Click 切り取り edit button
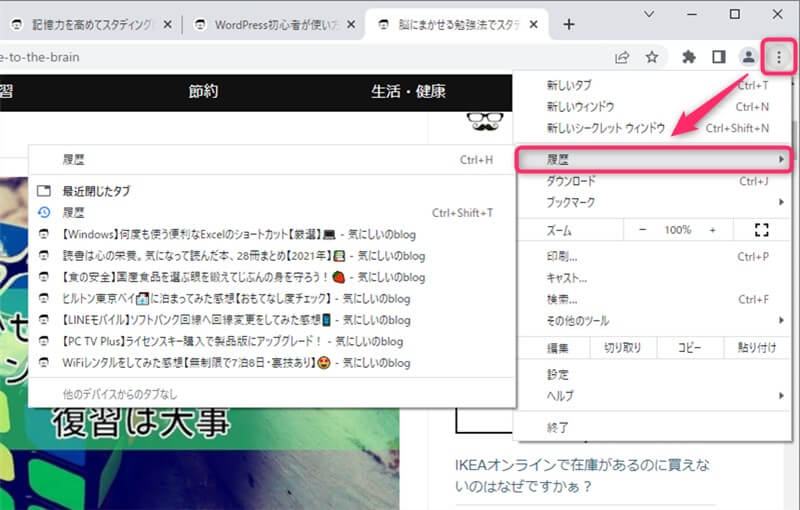 pos(623,348)
